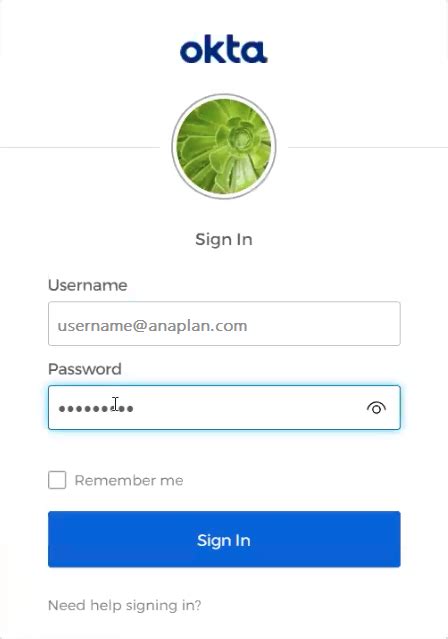
Task: Click the Password field label
Action: 85,369
